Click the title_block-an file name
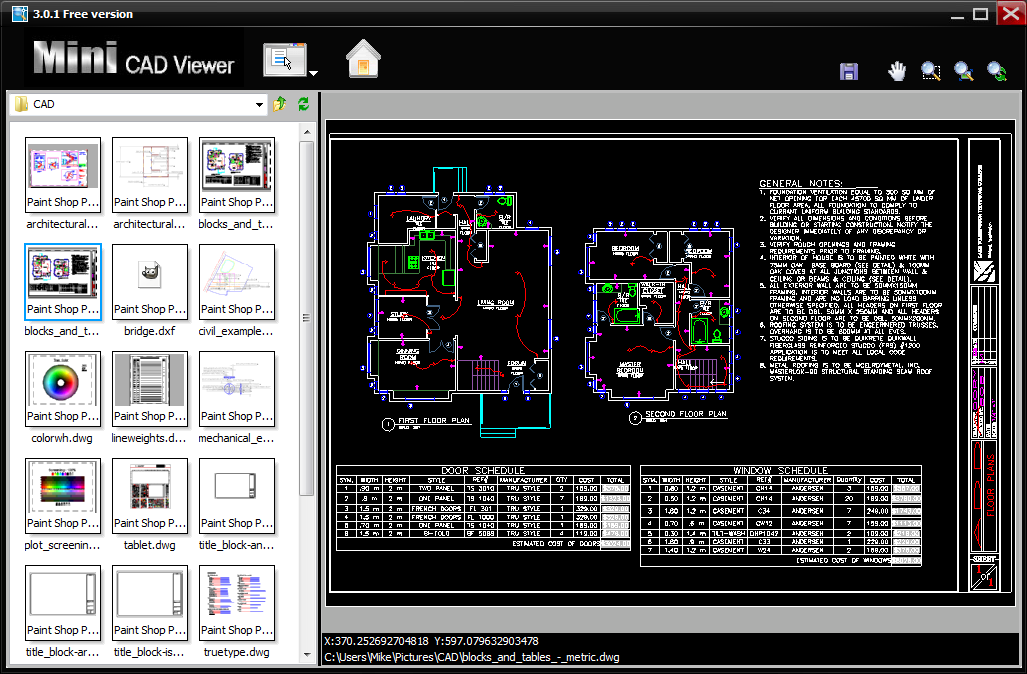1027x674 pixels. click(x=236, y=545)
